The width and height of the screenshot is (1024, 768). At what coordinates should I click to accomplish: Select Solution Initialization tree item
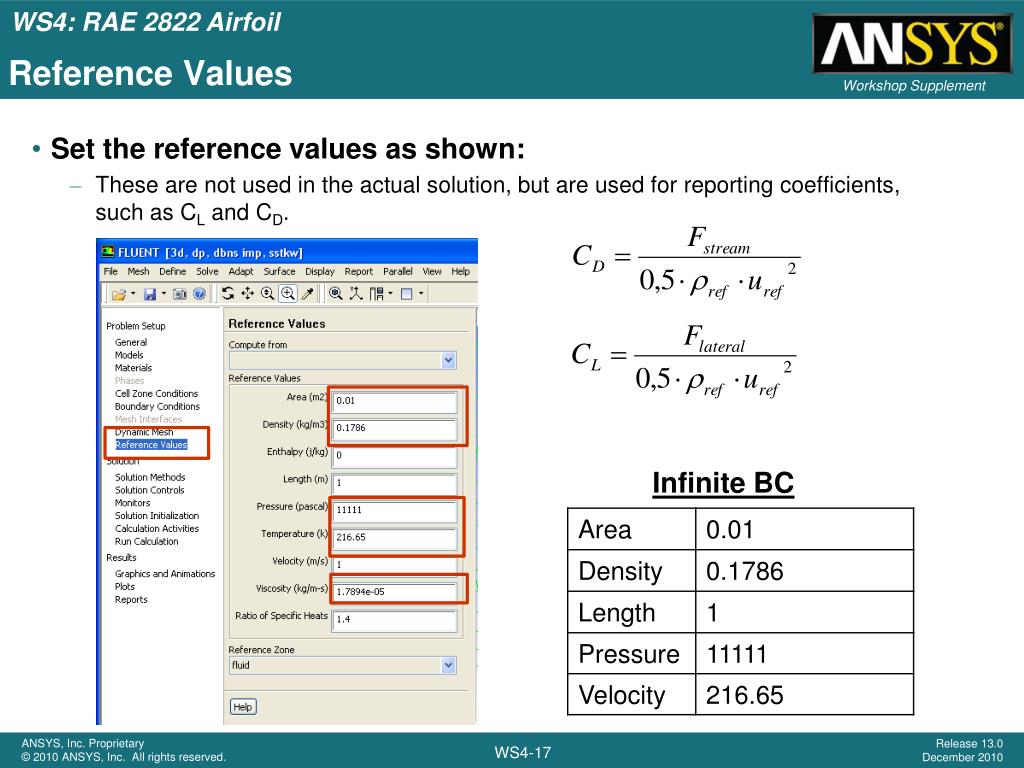(157, 515)
